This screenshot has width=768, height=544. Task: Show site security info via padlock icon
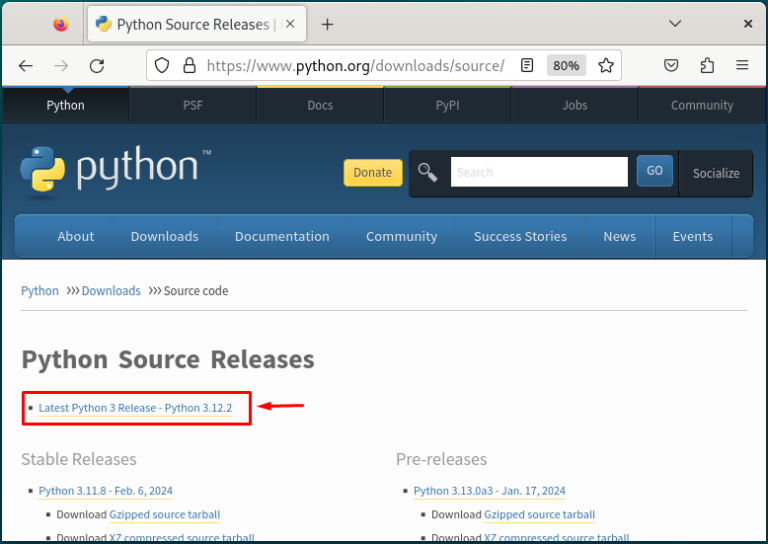189,65
